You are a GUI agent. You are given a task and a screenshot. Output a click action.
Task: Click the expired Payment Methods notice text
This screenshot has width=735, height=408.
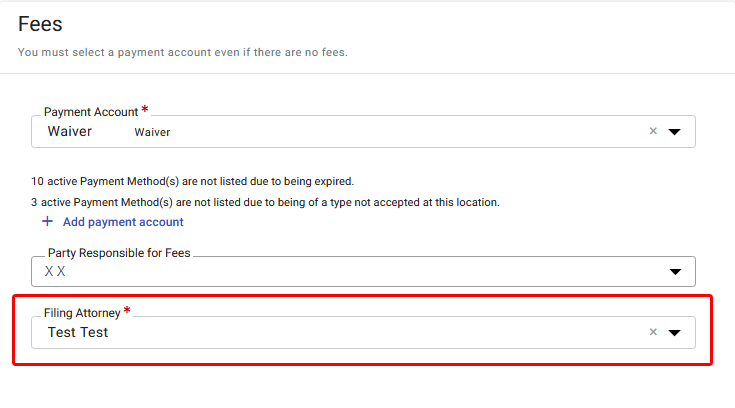click(x=193, y=181)
